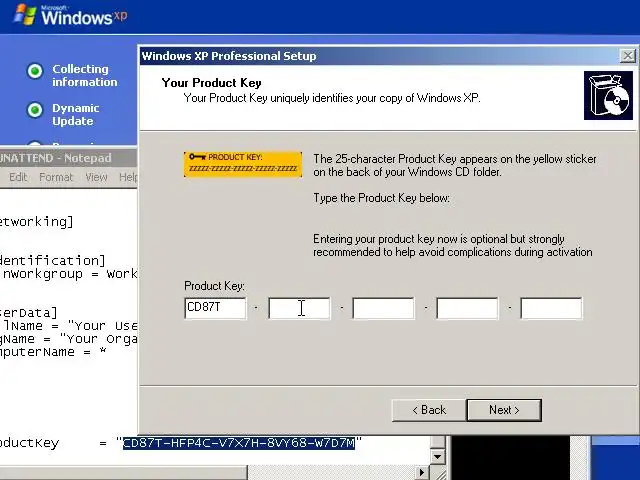Click the Next button in Setup
This screenshot has width=640, height=480.
[x=504, y=410]
